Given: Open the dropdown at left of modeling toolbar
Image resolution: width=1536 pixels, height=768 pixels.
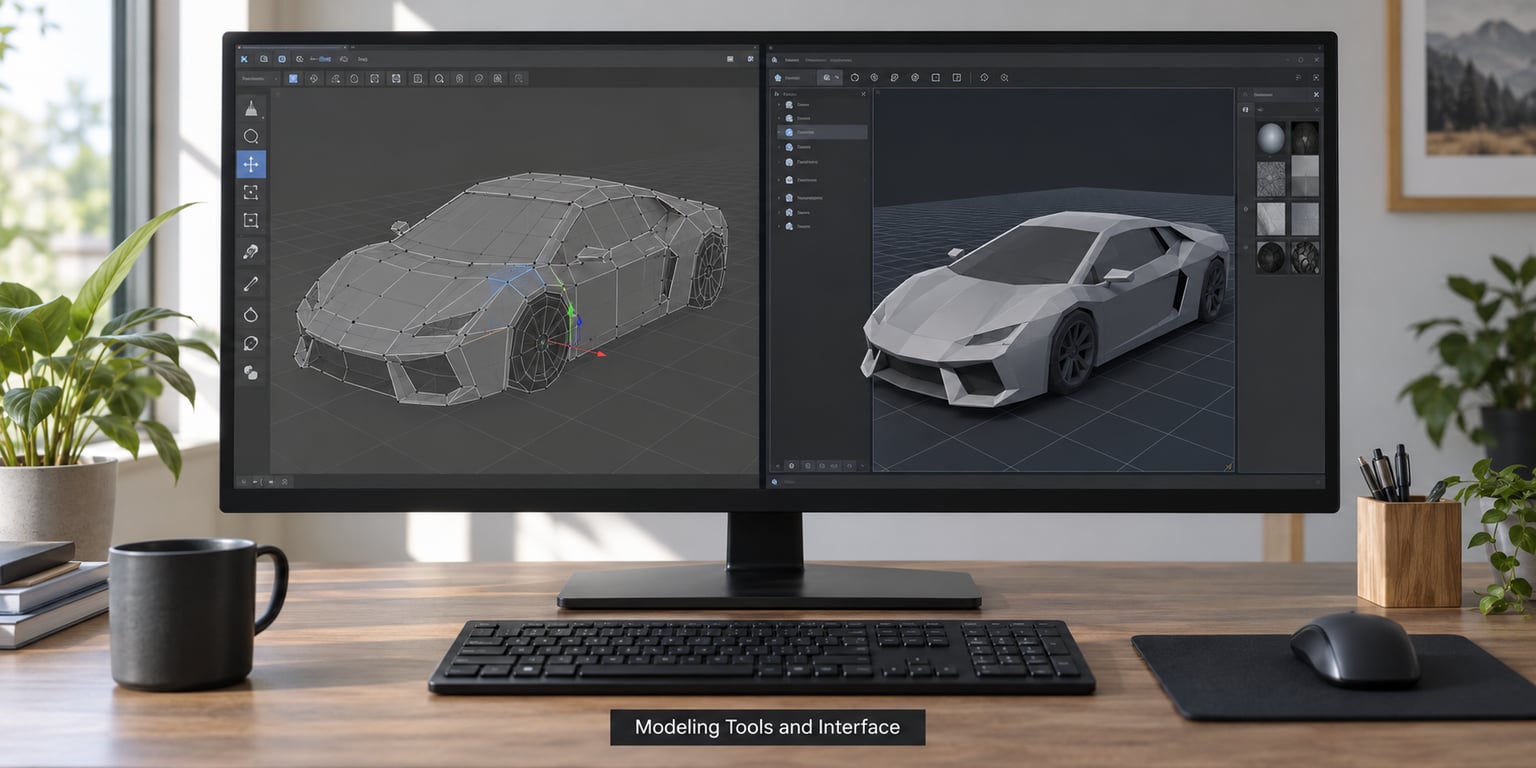Looking at the screenshot, I should point(259,78).
